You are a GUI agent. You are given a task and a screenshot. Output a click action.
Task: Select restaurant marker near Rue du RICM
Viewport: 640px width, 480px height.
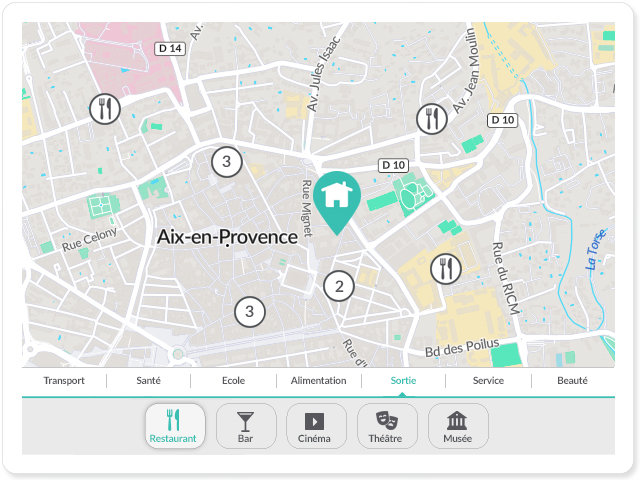tap(446, 269)
